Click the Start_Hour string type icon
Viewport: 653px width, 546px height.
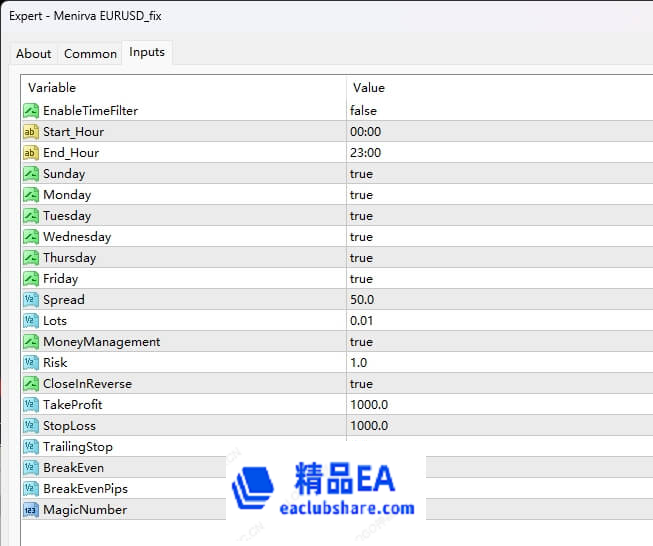[30, 132]
